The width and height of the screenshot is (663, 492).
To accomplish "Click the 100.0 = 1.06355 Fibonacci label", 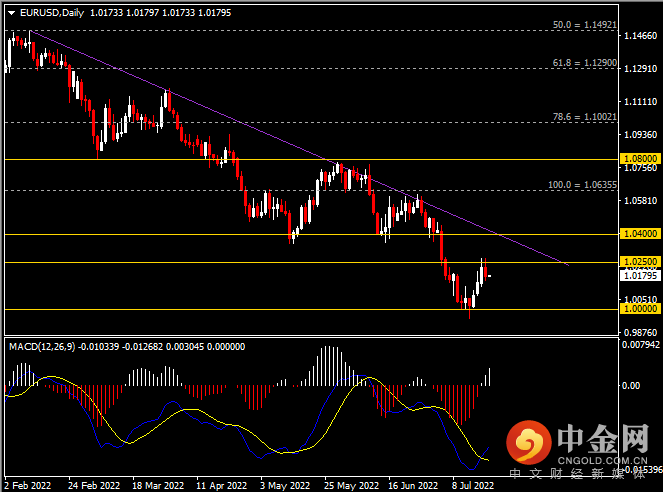I will tap(582, 185).
